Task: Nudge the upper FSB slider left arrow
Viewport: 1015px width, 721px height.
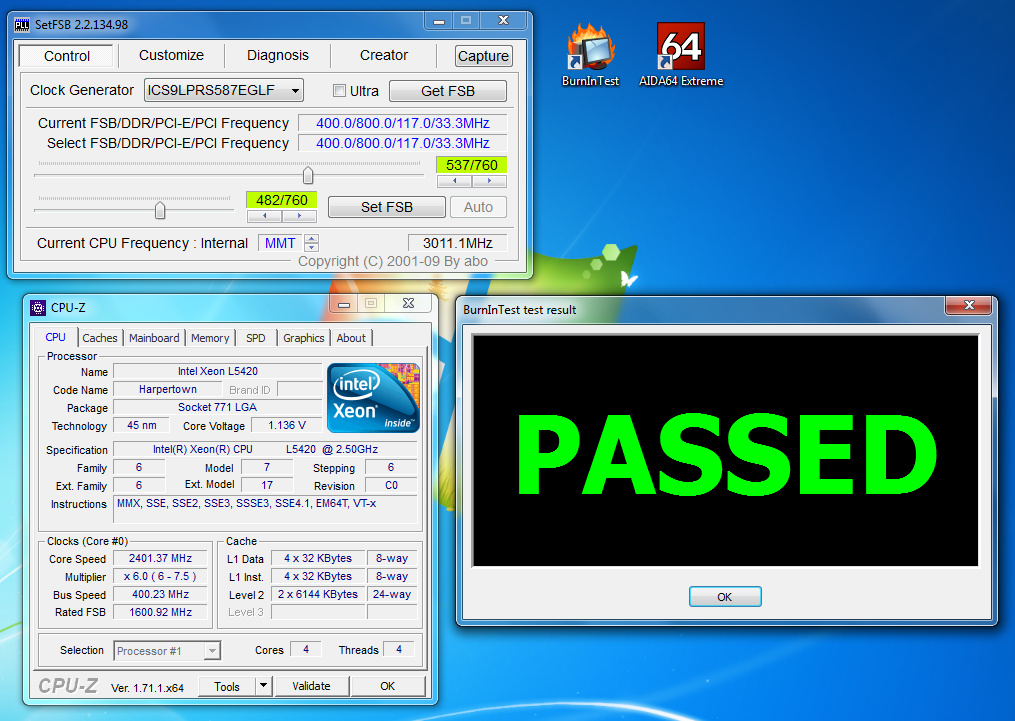Action: coord(454,181)
